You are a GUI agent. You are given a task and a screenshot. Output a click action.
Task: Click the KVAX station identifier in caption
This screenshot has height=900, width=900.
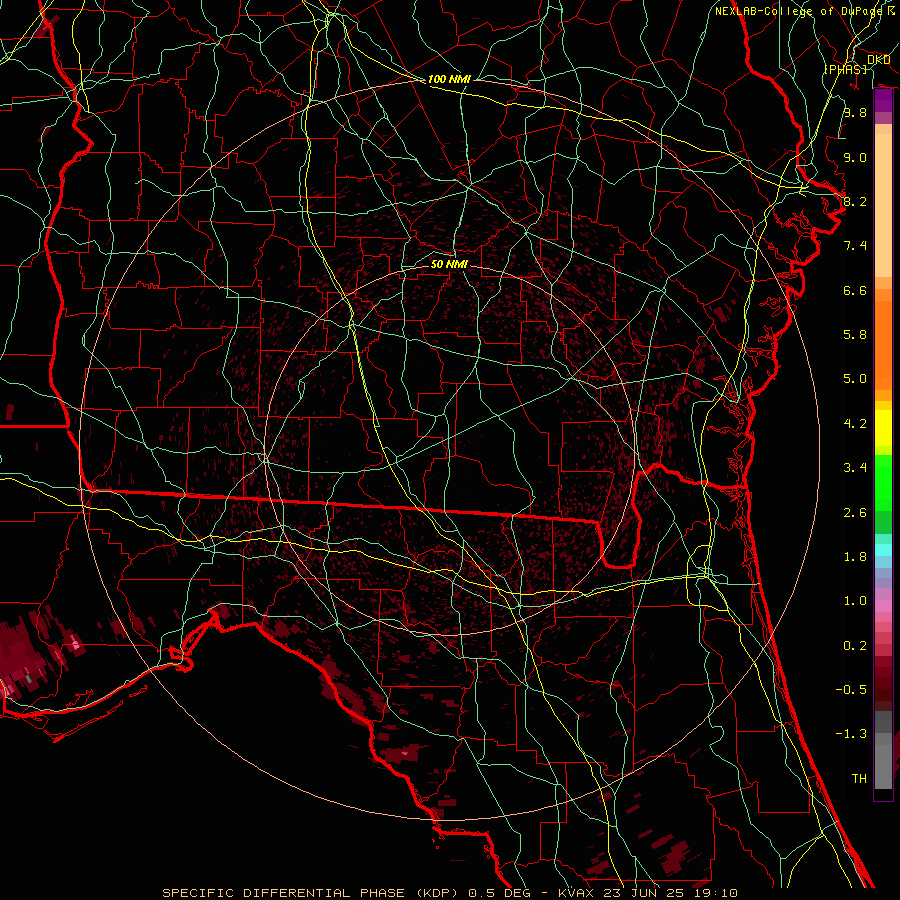point(577,893)
